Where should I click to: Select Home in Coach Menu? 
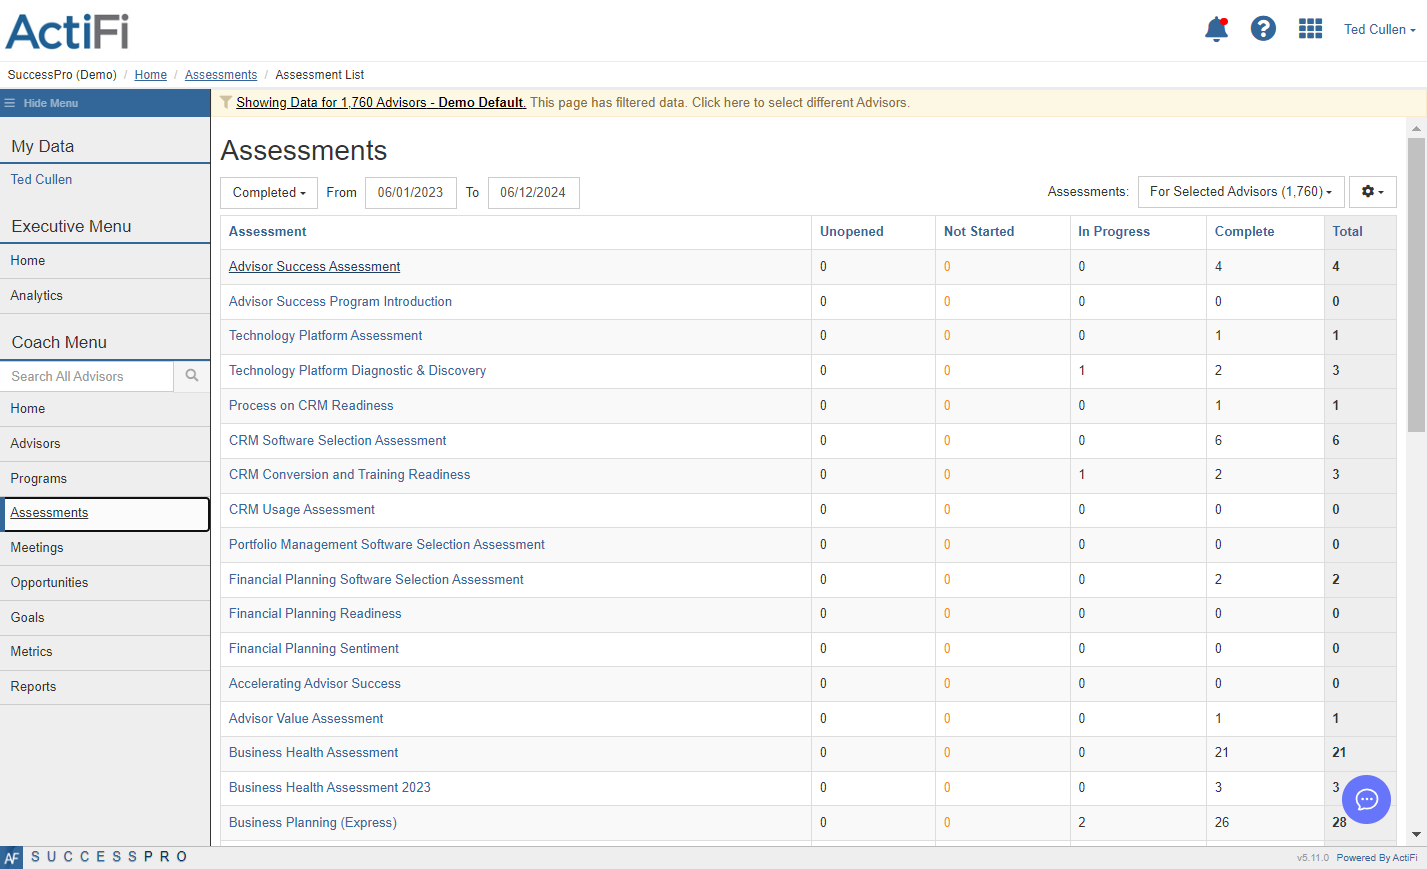105,409
